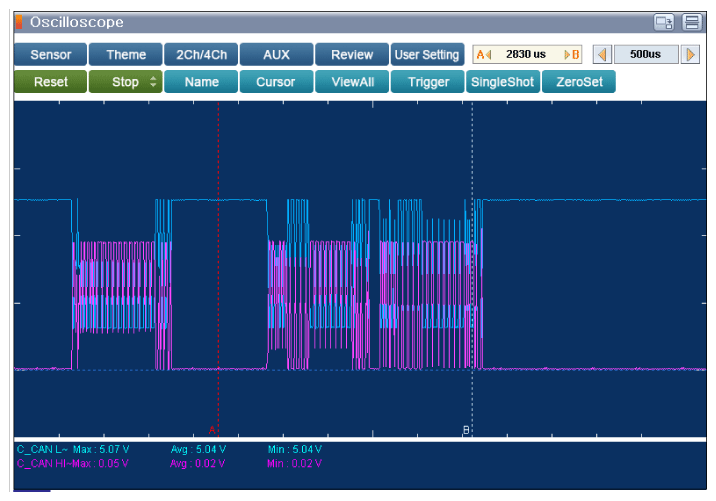716x501 pixels.
Task: Click the Avg : 5.04 V reading
Action: point(198,449)
